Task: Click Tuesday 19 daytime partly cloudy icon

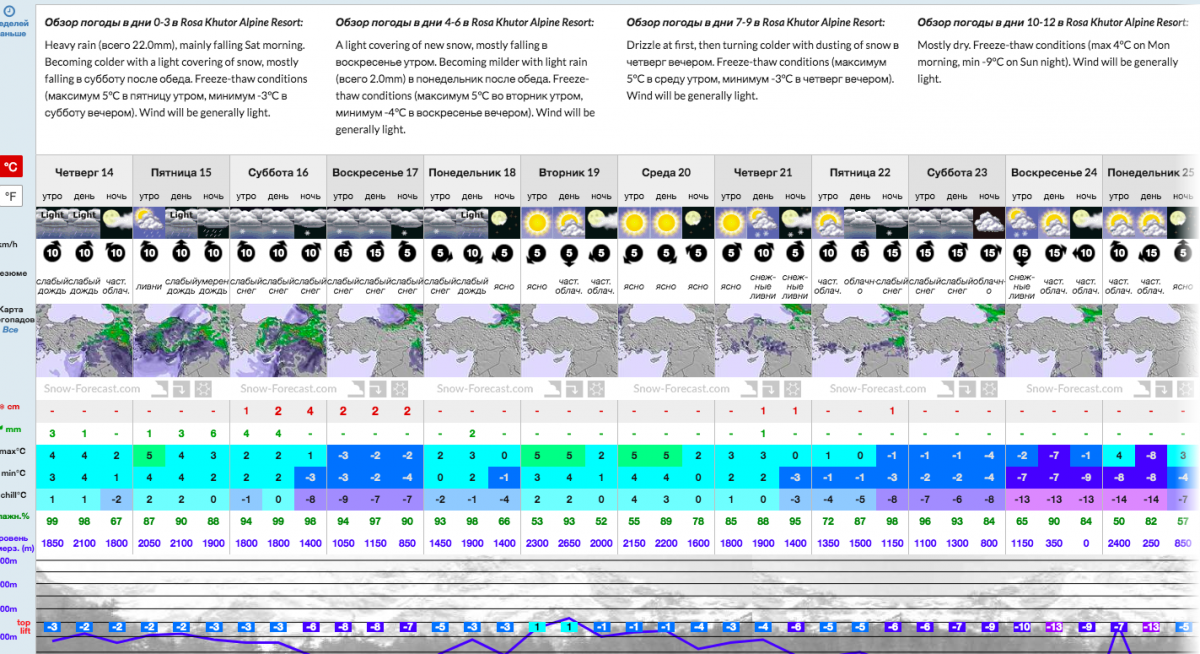Action: tap(569, 221)
